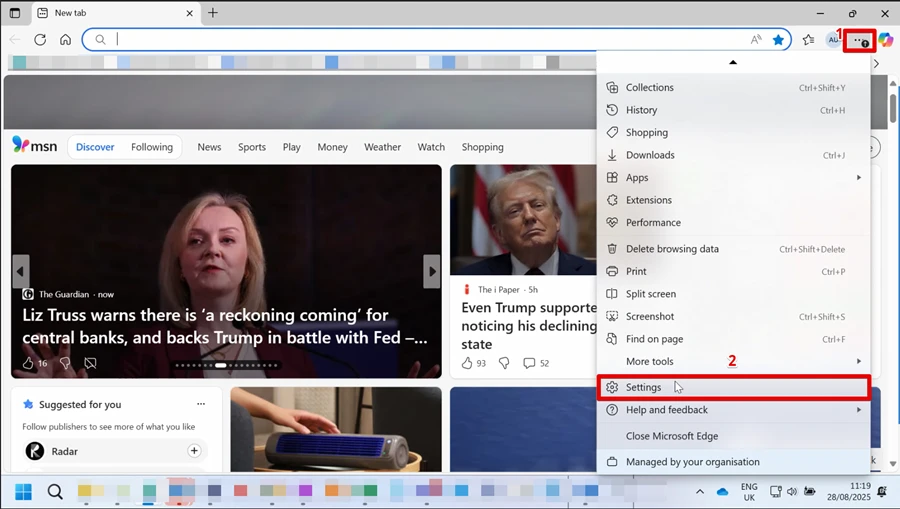Go to the Home page icon

point(65,40)
